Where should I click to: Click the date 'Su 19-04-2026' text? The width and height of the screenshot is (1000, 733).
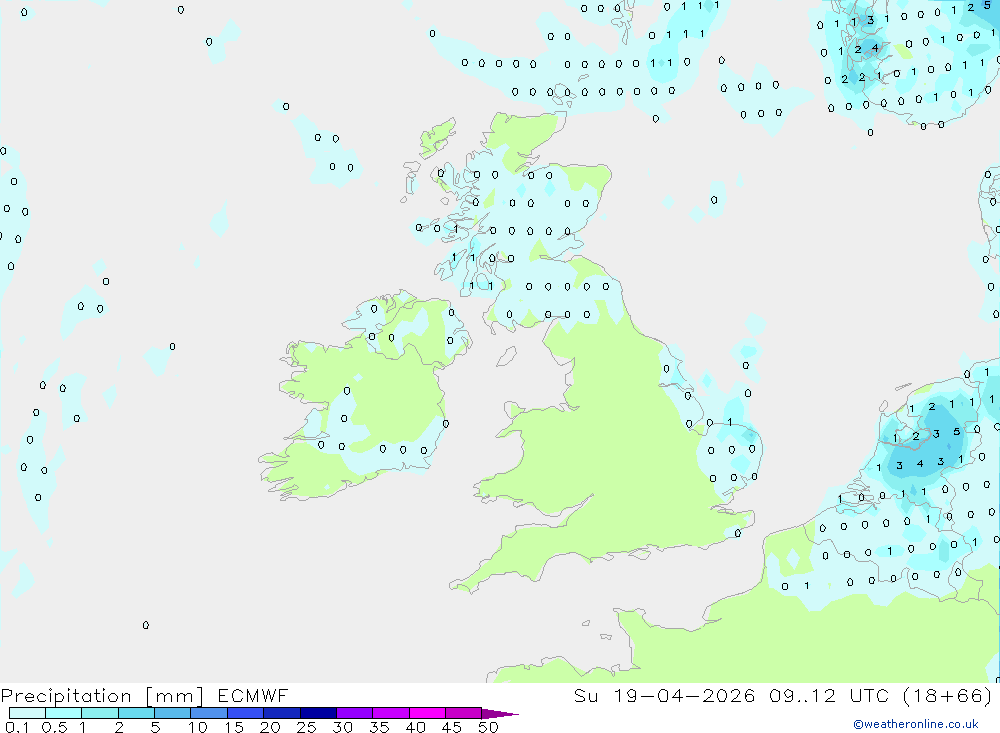[x=664, y=695]
